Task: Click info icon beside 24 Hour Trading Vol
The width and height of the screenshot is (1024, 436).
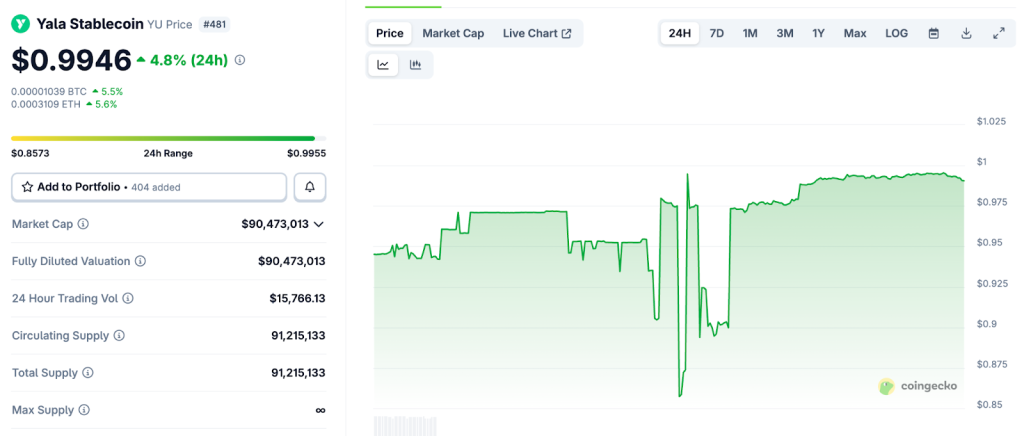Action: [x=128, y=298]
